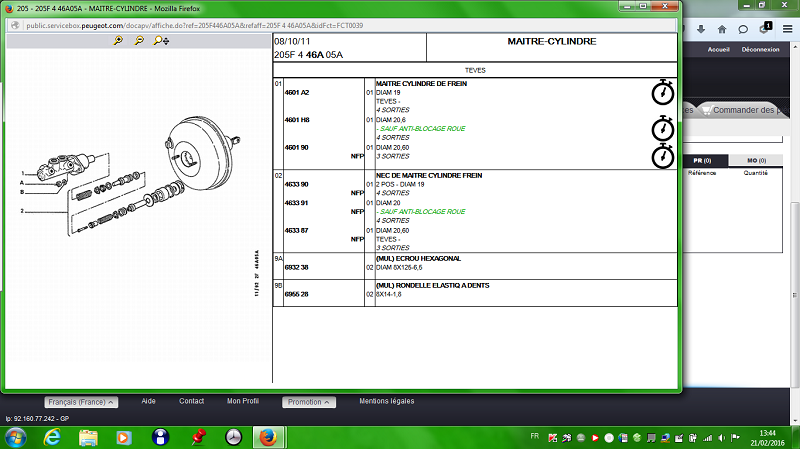800x449 pixels.
Task: Open Firefox hamburger menu
Action: click(x=787, y=30)
